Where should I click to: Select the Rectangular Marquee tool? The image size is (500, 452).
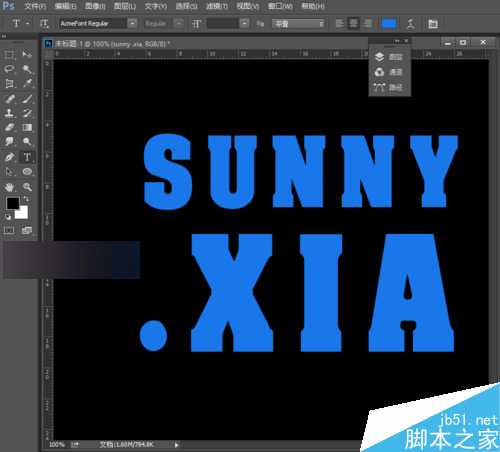10,55
